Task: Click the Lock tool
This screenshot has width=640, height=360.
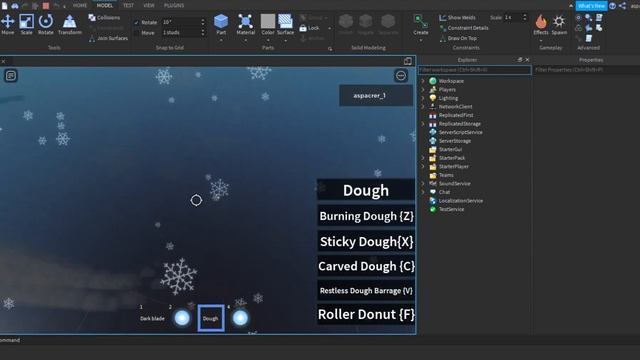Action: coord(310,28)
